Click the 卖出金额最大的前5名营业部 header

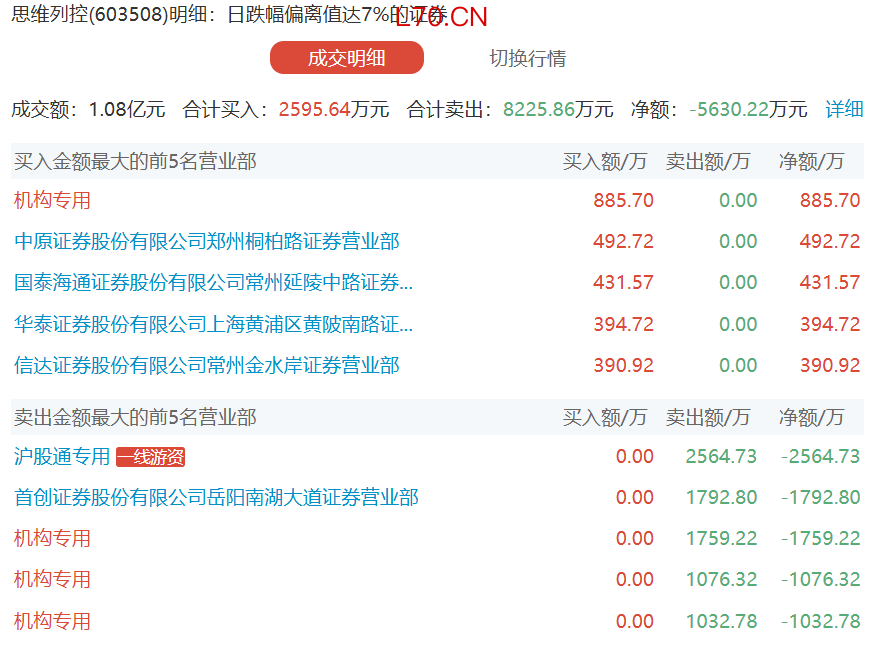135,417
